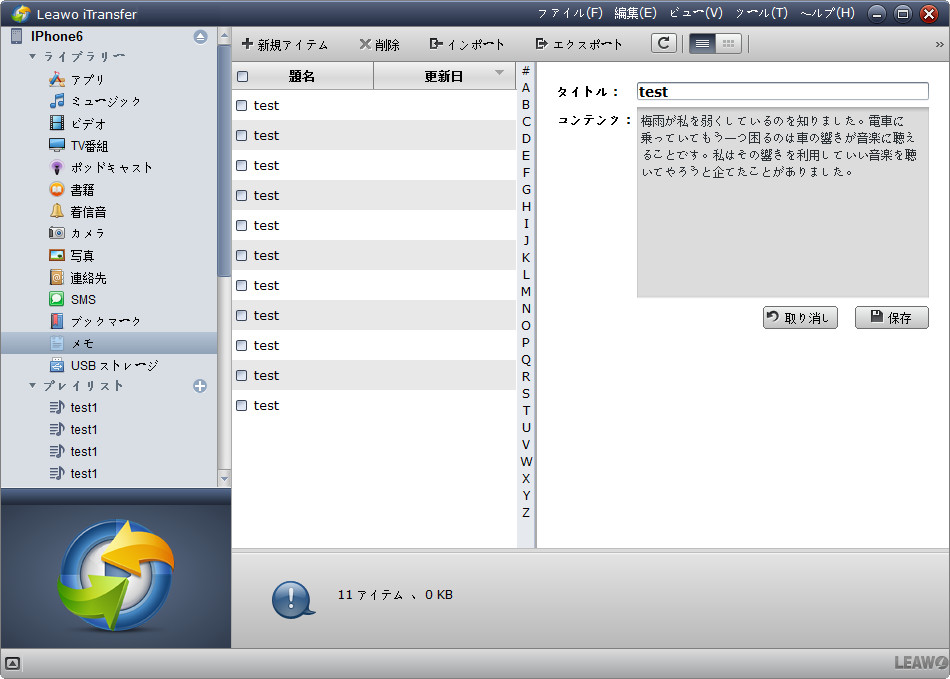Toggle the select-all checkbox in the header

(242, 76)
